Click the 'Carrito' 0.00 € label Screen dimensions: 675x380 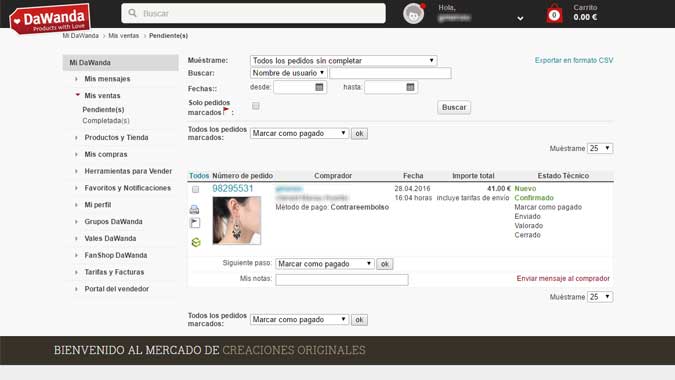click(585, 13)
